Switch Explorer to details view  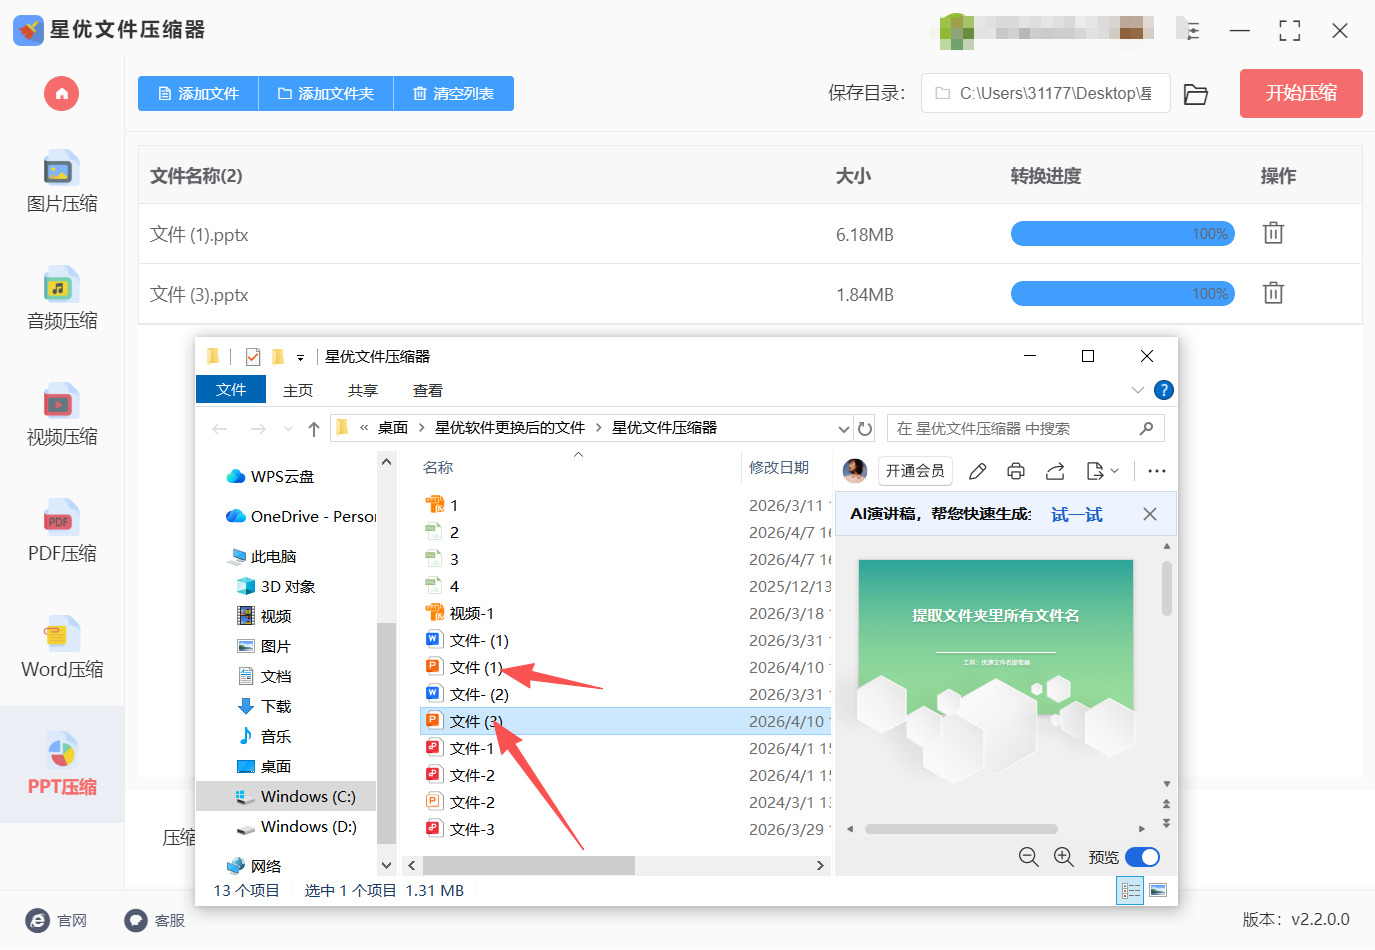1130,890
